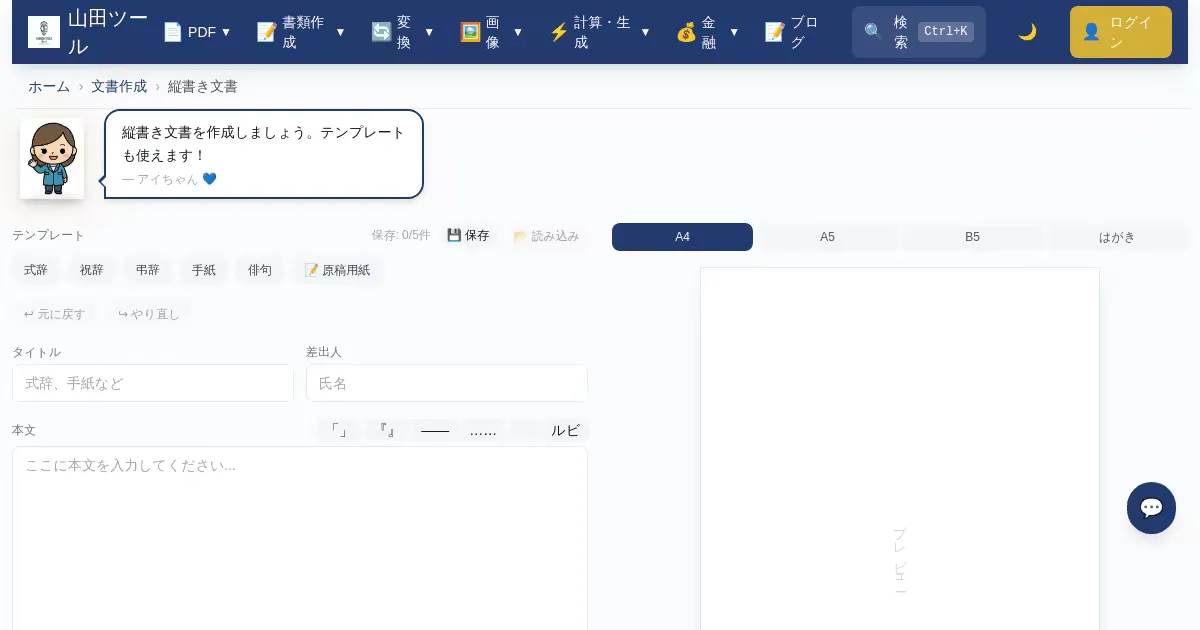The width and height of the screenshot is (1200, 630).
Task: Select the 原稿用紙 template
Action: 337,270
